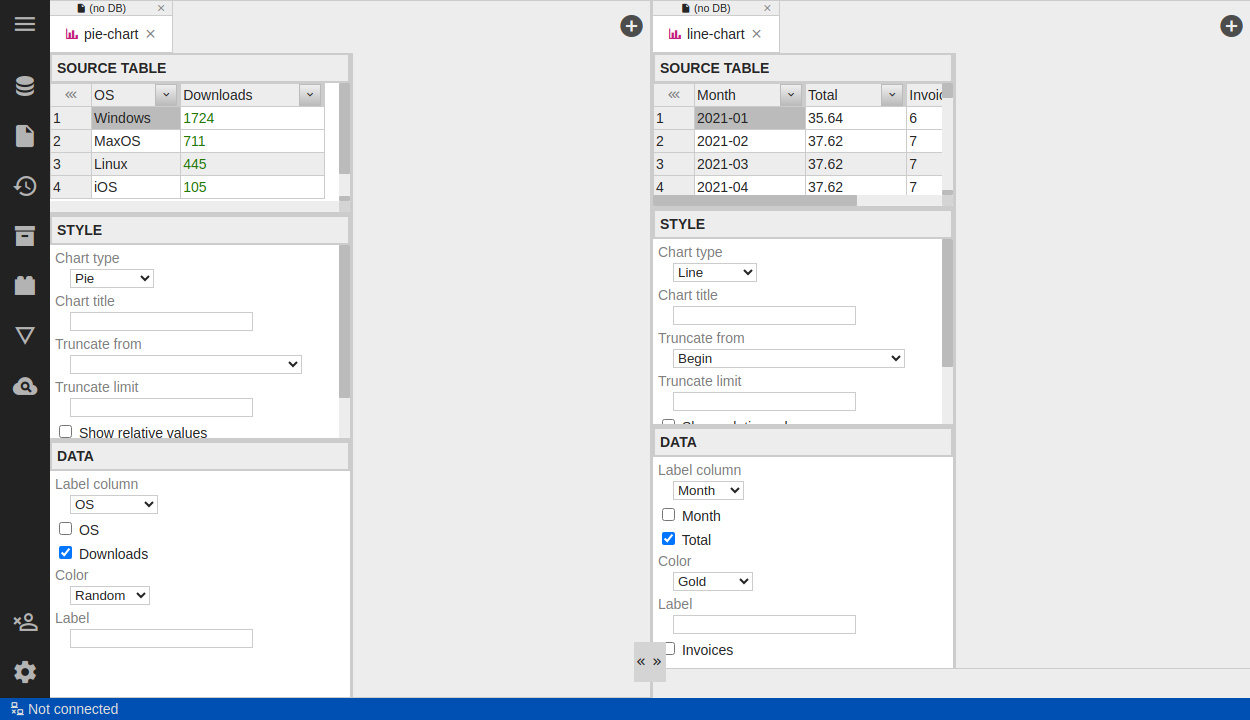Image resolution: width=1250 pixels, height=720 pixels.
Task: Open the cloud download icon in sidebar
Action: click(x=25, y=386)
